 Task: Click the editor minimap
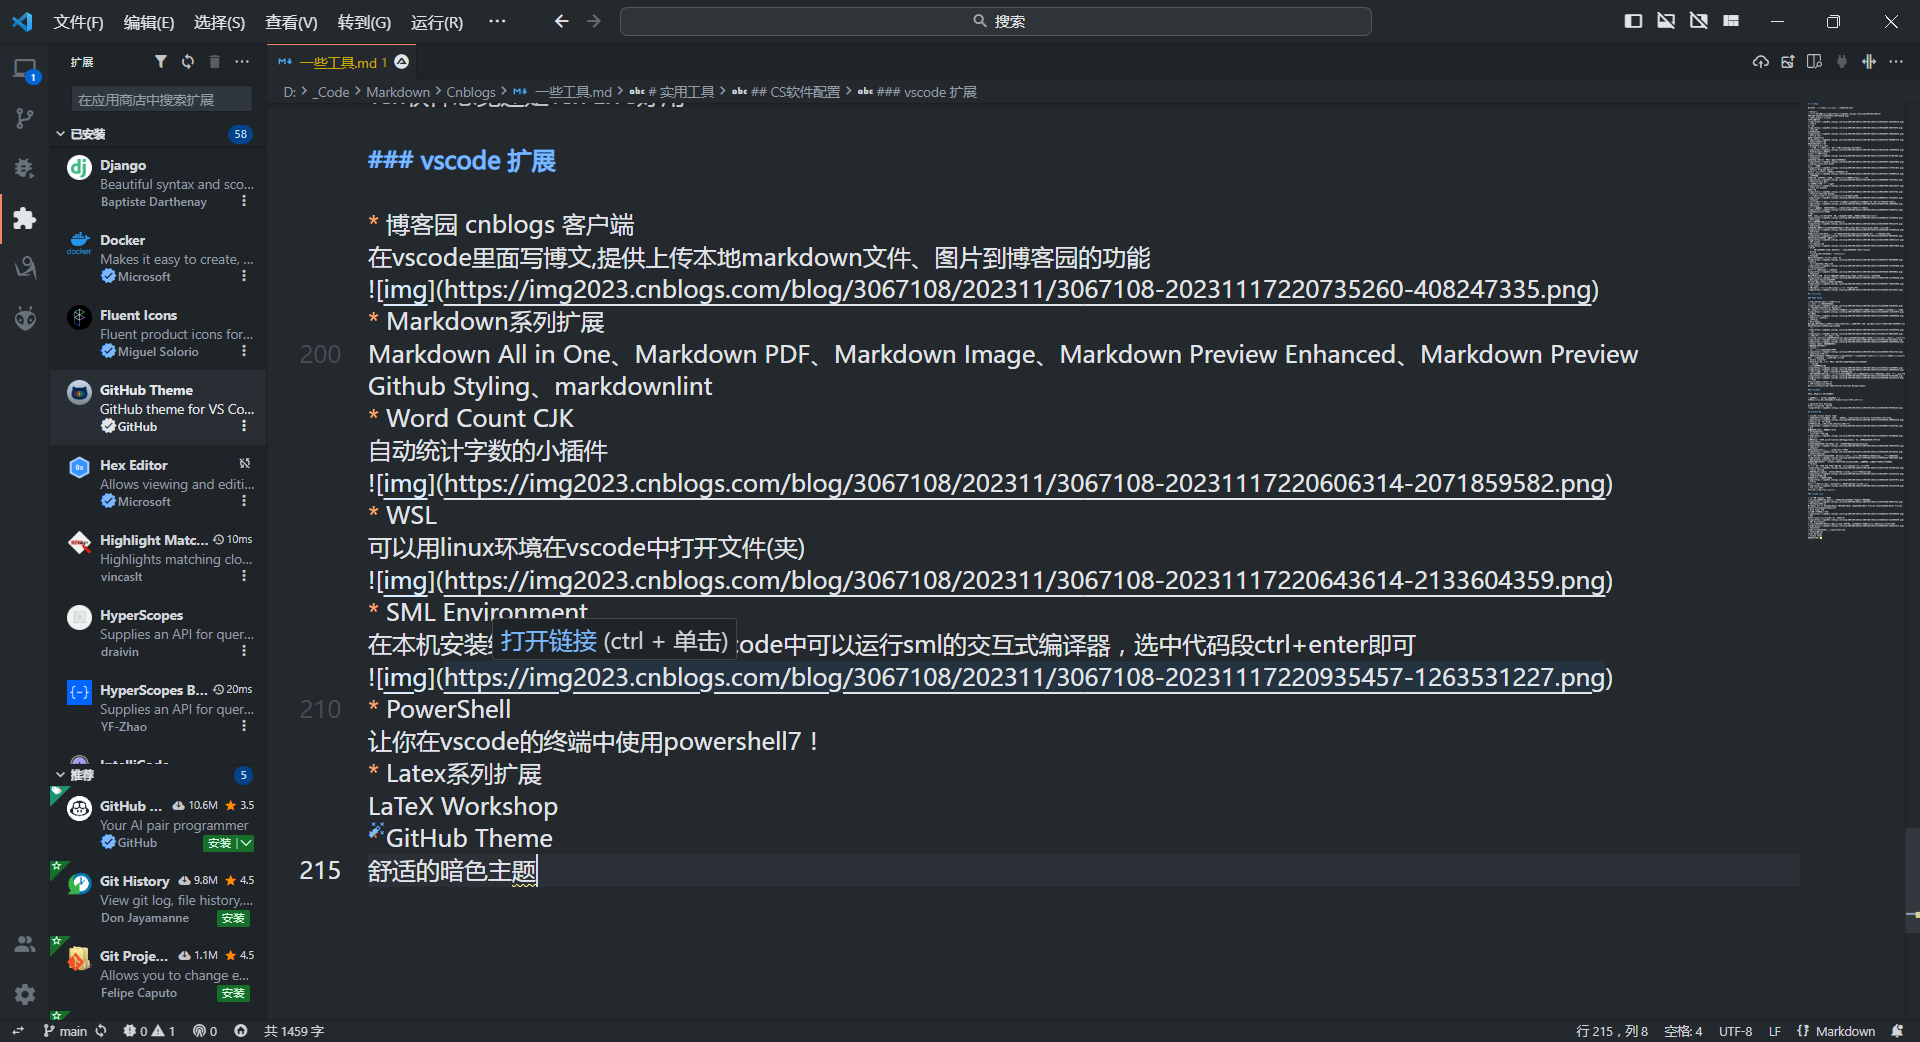pos(1854,320)
